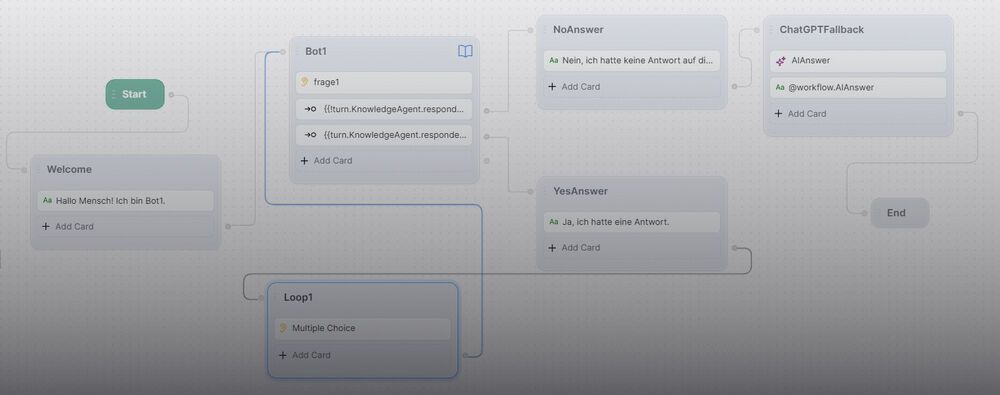Select the AIAnswer card in ChatGPTFallback
Image resolution: width=1000 pixels, height=395 pixels.
point(858,61)
